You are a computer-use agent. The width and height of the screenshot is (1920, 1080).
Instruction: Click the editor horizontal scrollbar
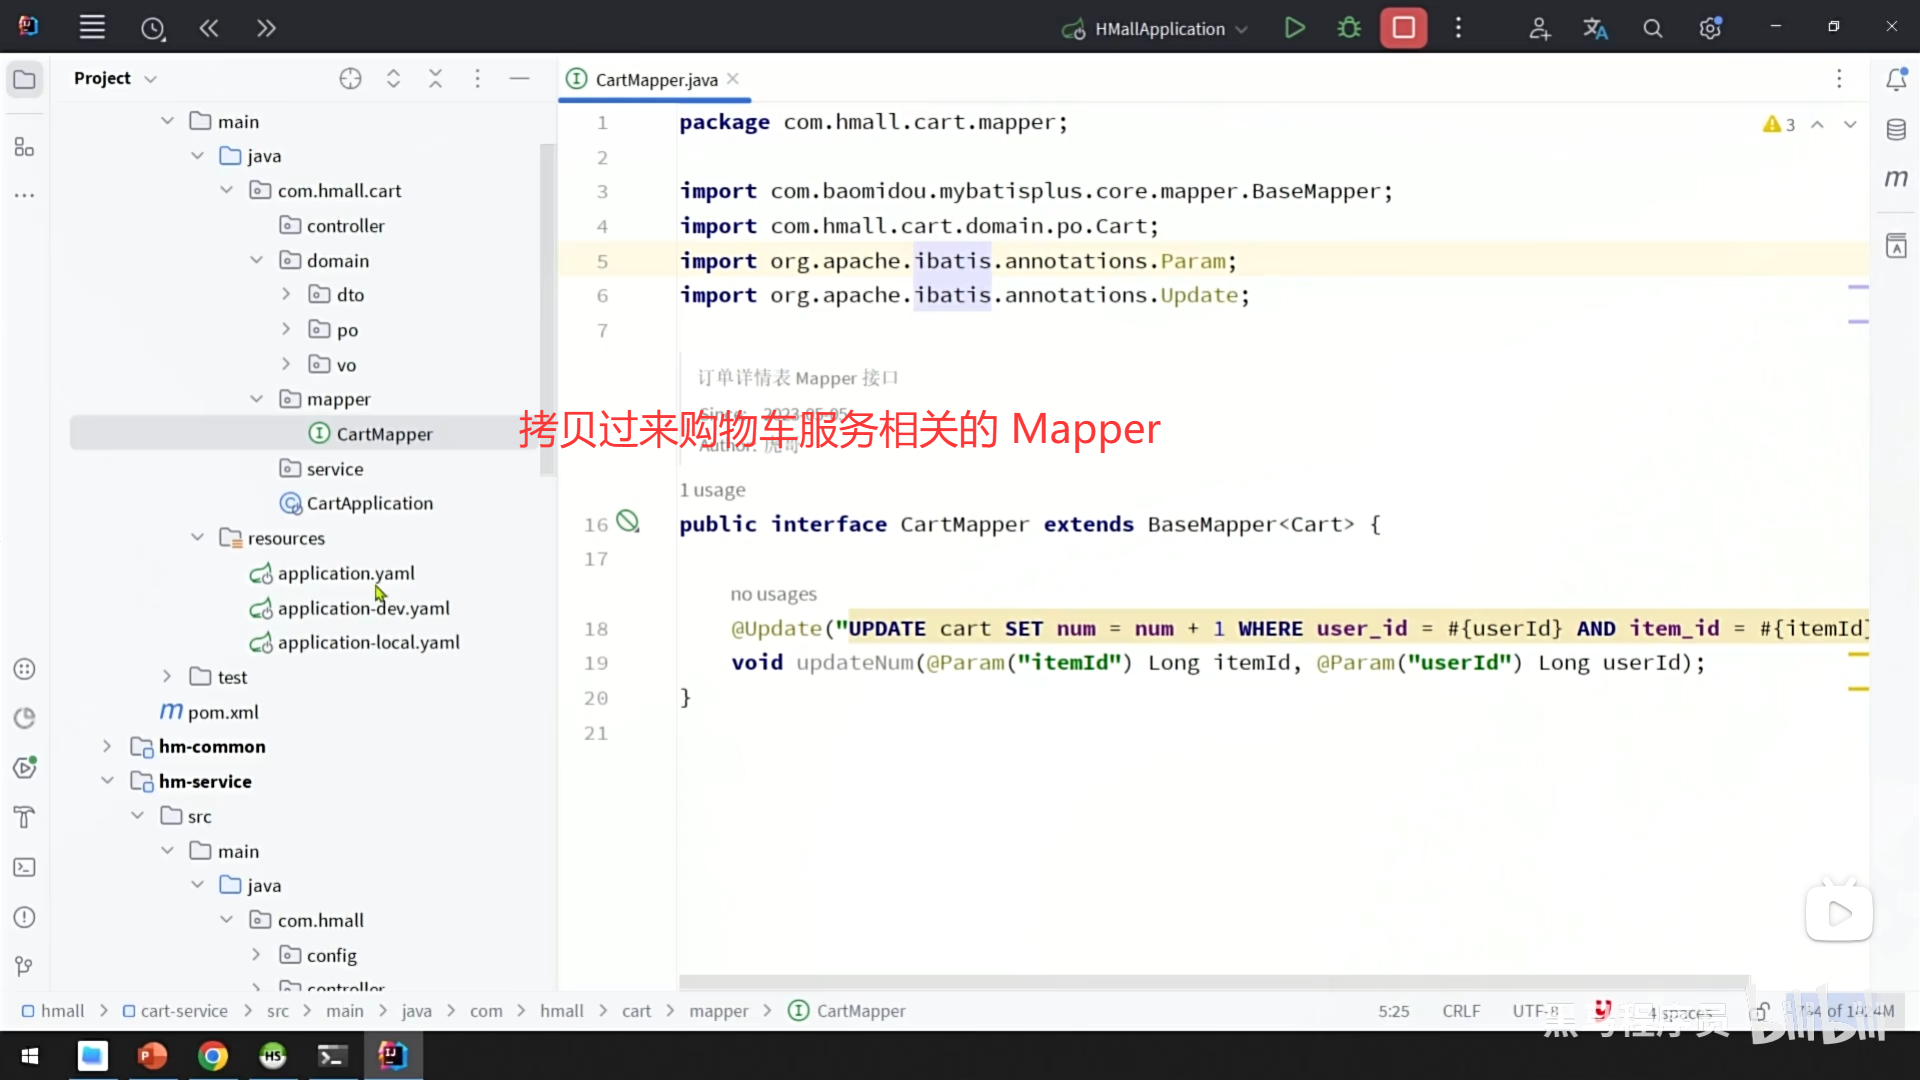[1214, 981]
